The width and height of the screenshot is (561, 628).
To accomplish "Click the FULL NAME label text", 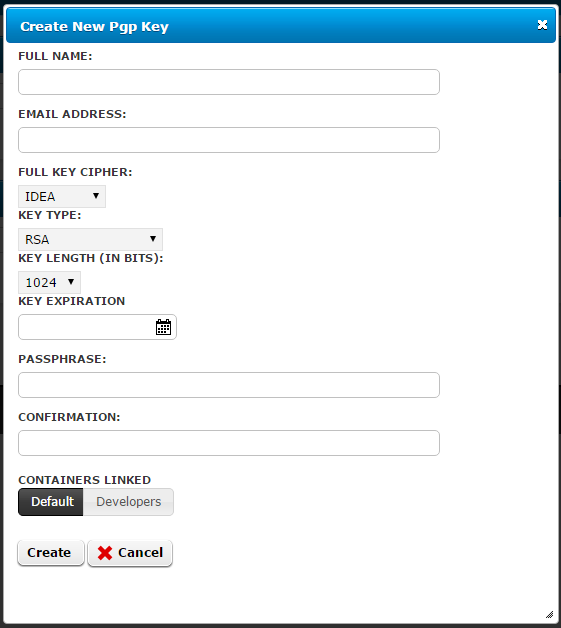I will click(55, 56).
